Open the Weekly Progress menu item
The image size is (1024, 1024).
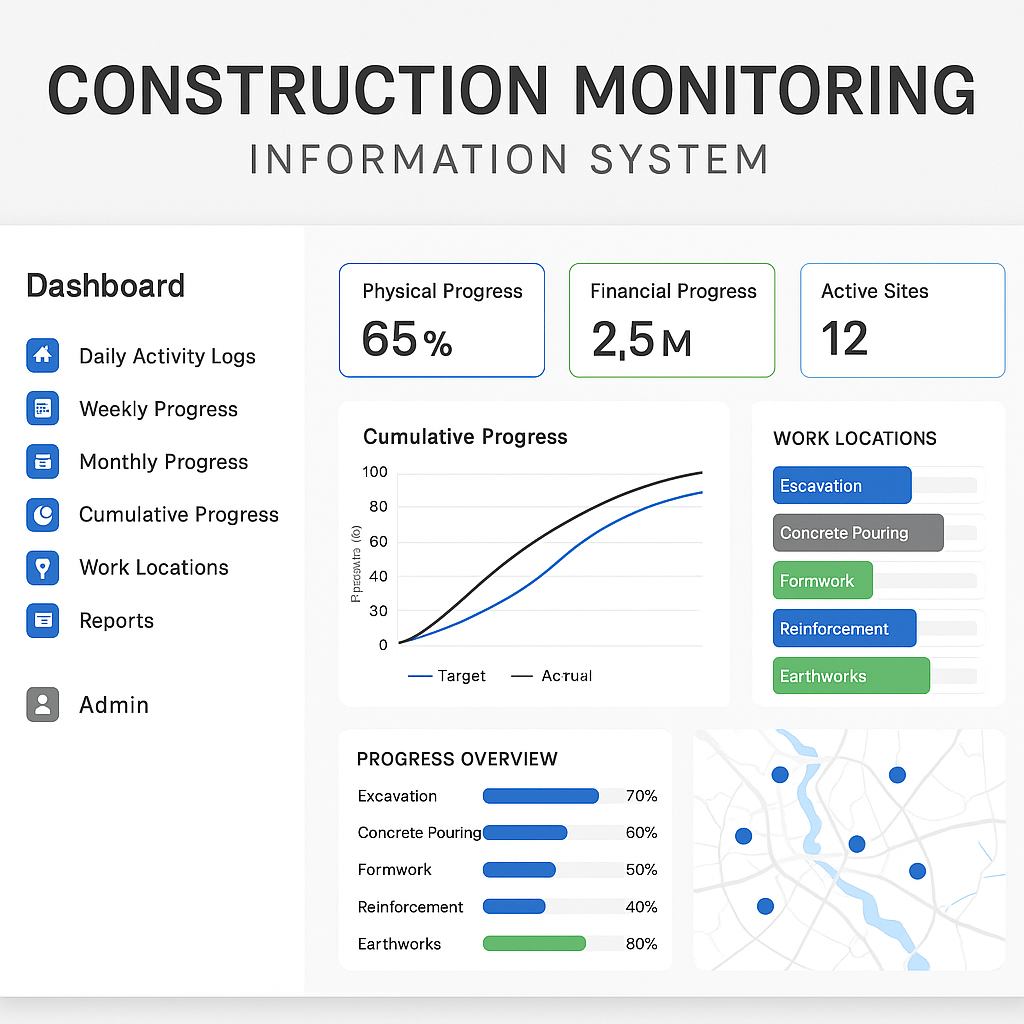click(x=158, y=409)
